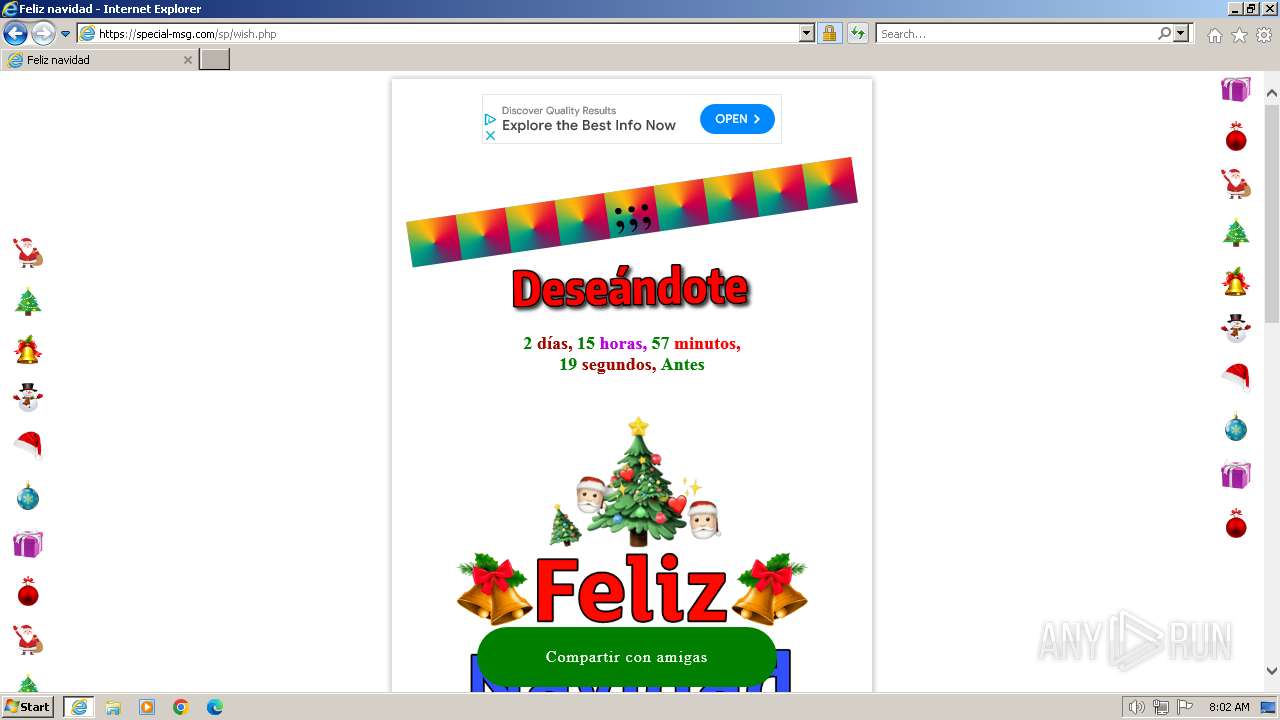
Task: Click the 8:02 AM system clock
Action: click(x=1229, y=707)
